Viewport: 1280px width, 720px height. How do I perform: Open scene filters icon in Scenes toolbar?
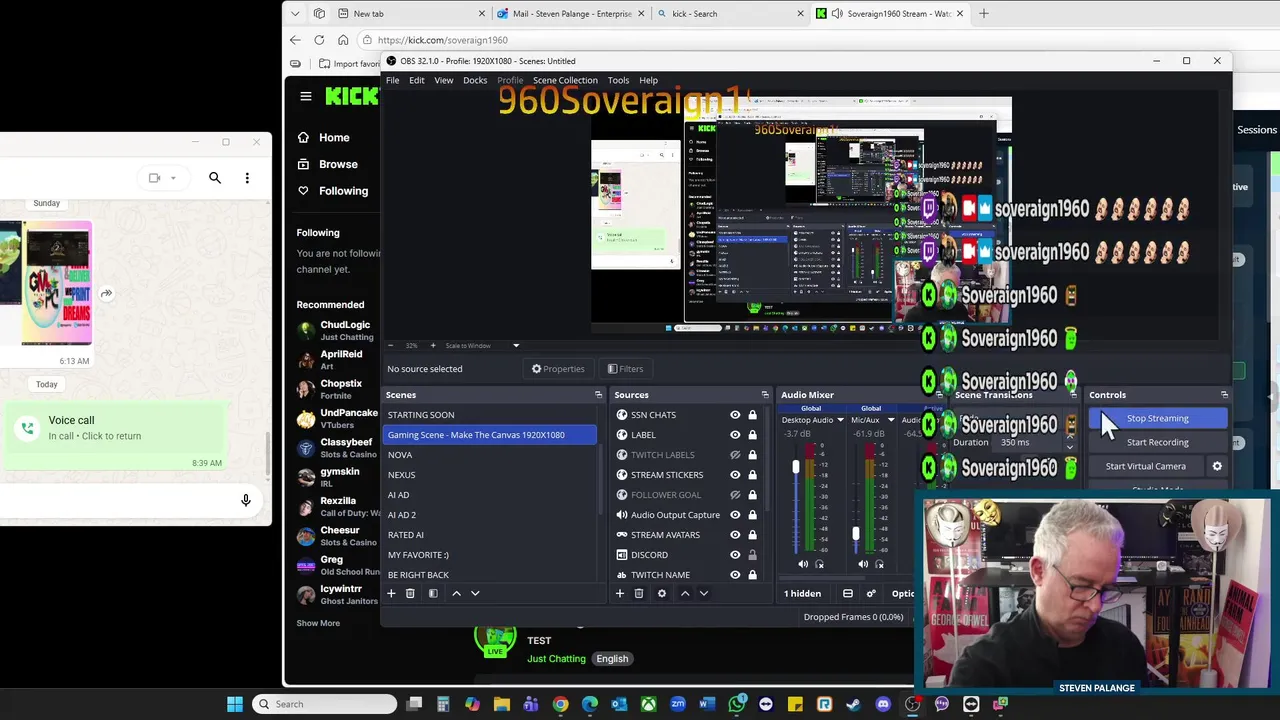pyautogui.click(x=433, y=593)
